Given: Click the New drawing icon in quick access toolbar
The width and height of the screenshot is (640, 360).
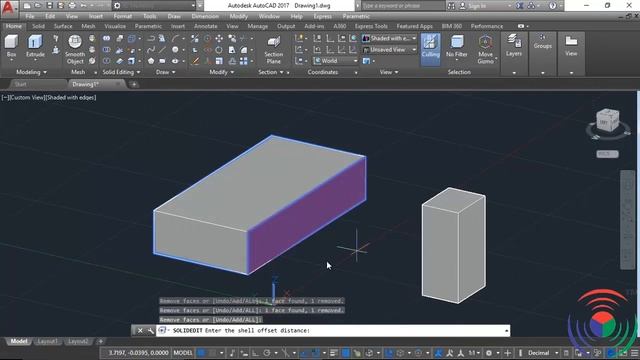Looking at the screenshot, I should [27, 6].
